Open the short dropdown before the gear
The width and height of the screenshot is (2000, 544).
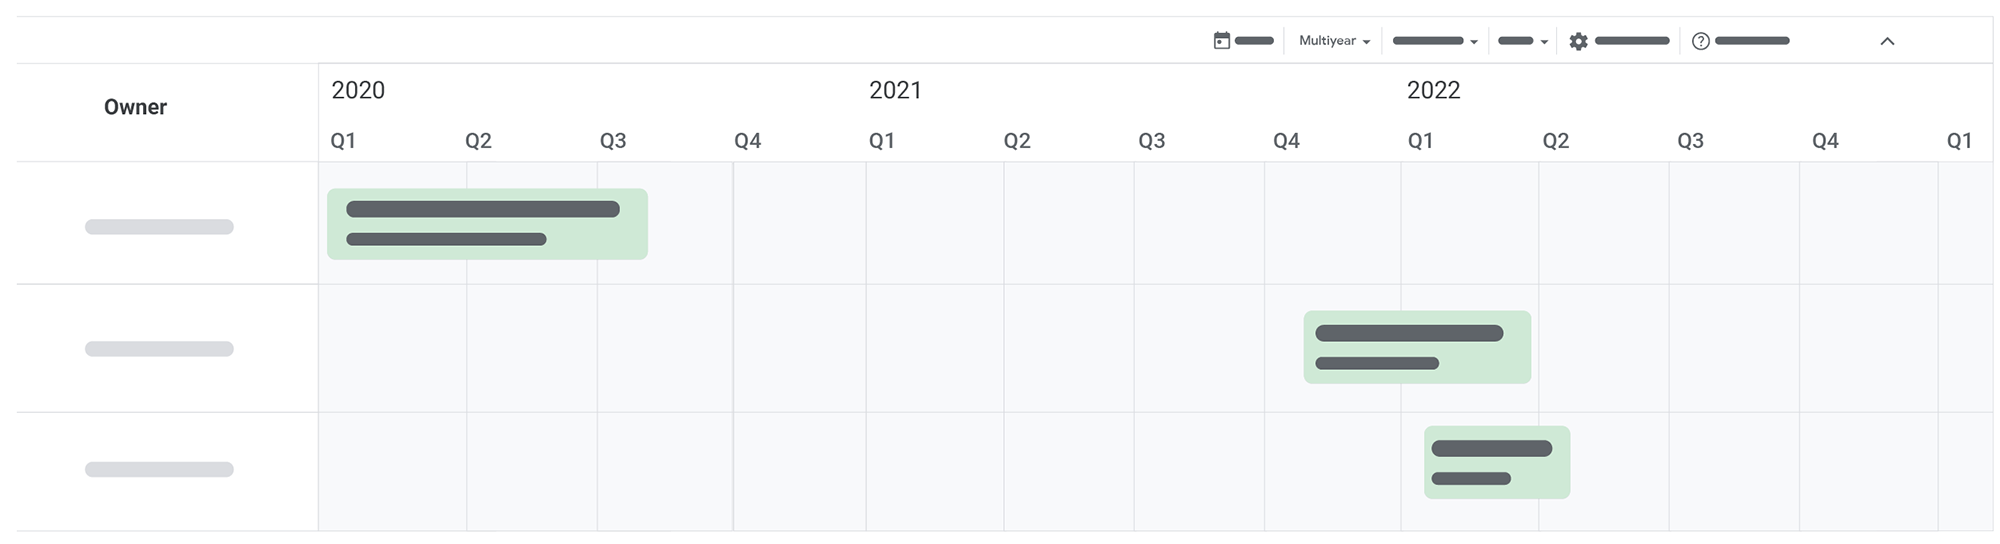(x=1523, y=41)
